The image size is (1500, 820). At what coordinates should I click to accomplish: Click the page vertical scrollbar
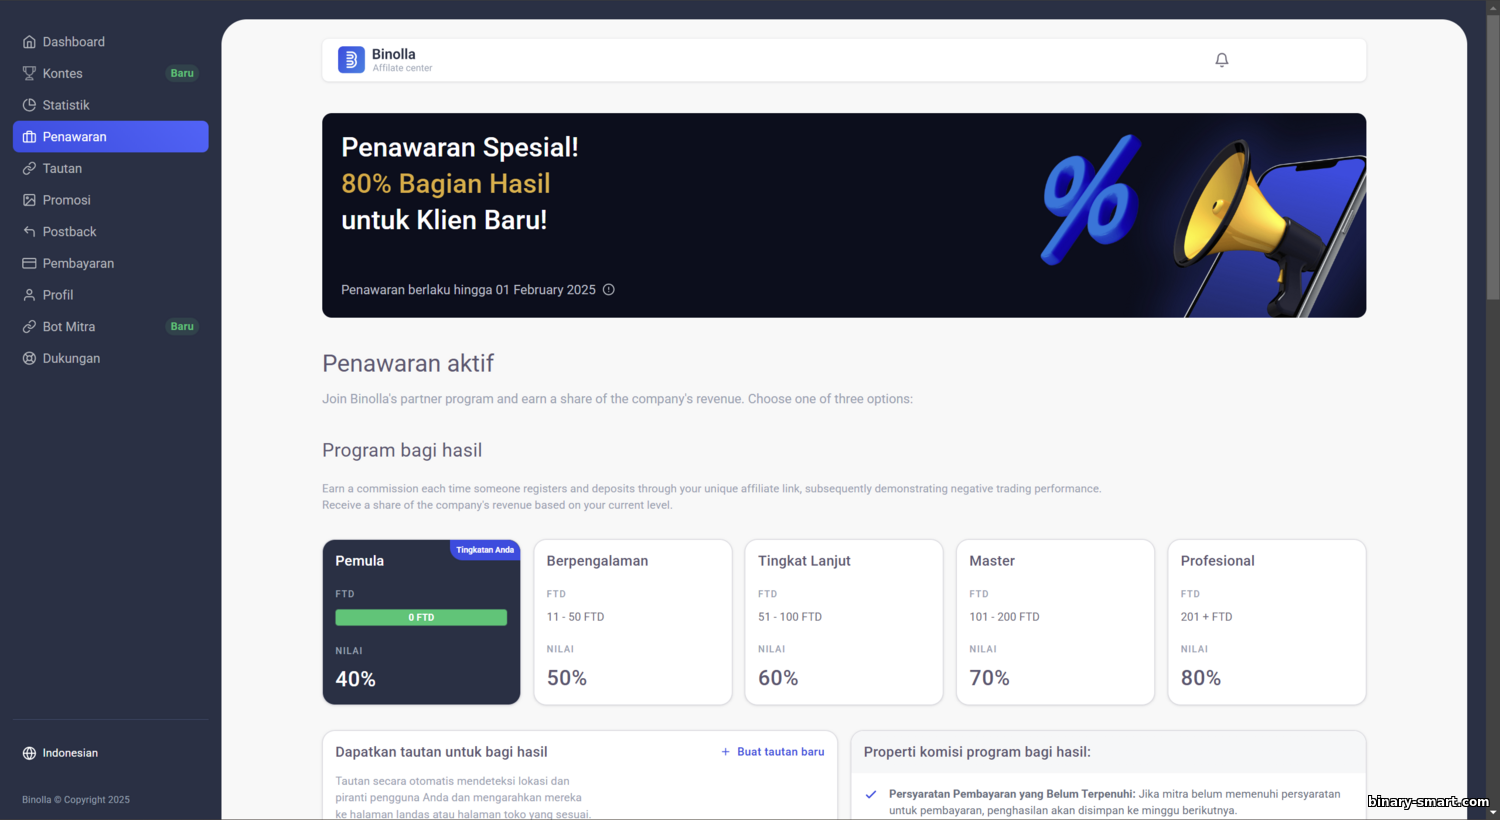pyautogui.click(x=1492, y=410)
